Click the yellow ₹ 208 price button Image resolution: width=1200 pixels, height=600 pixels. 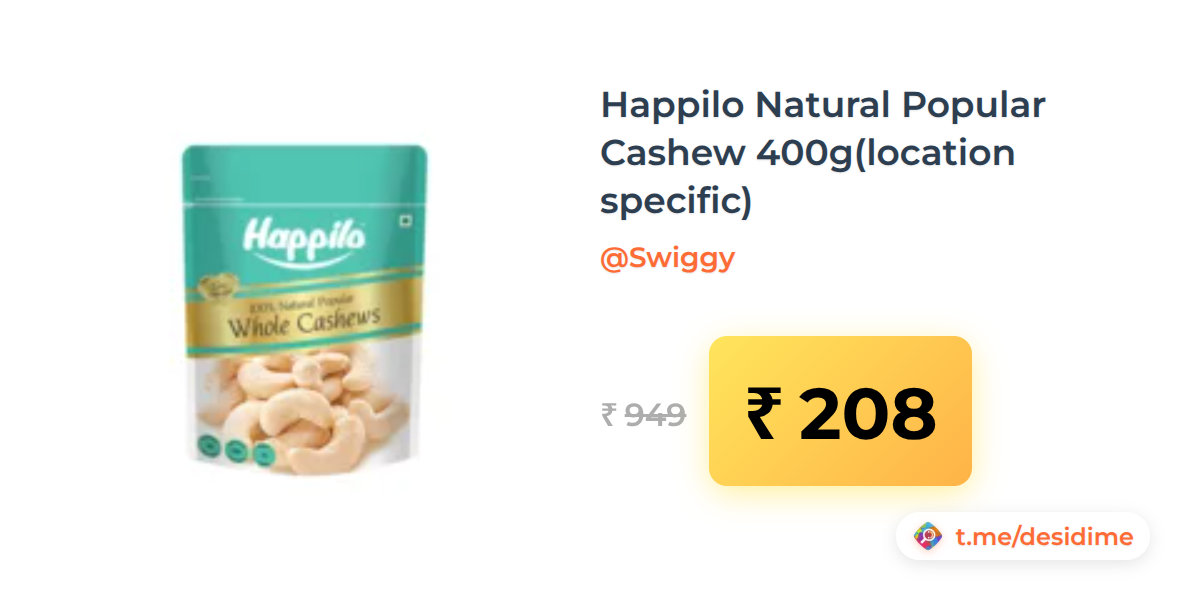[840, 411]
